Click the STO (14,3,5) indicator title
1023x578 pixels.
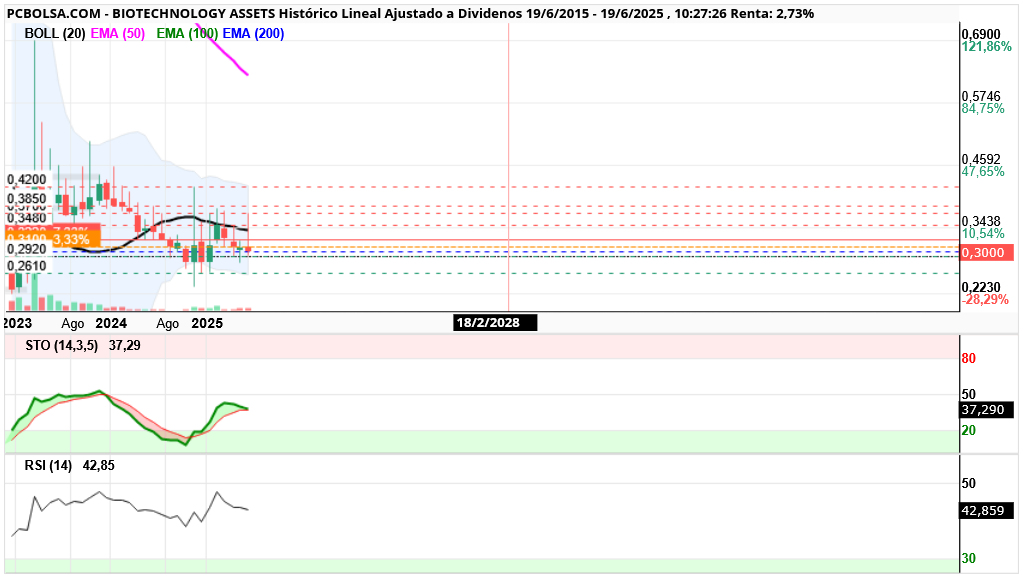pos(62,345)
